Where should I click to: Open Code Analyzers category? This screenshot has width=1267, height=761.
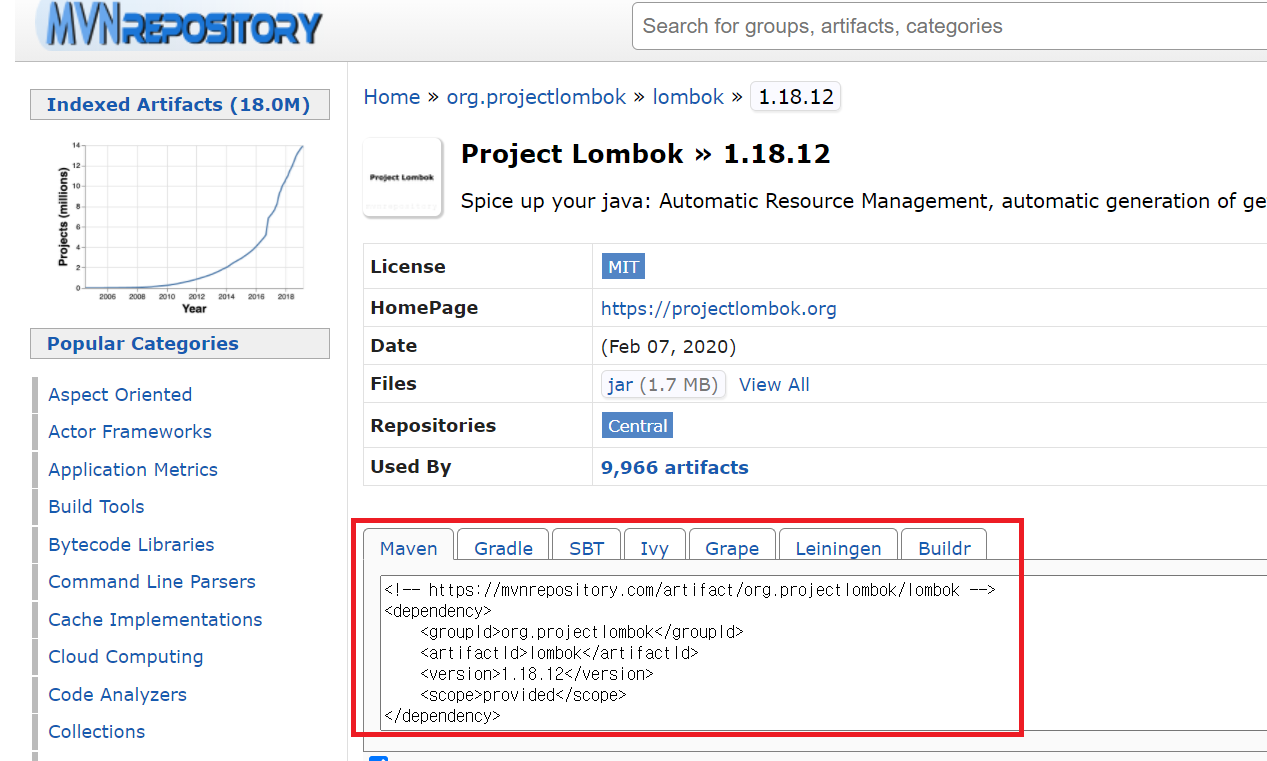click(117, 695)
